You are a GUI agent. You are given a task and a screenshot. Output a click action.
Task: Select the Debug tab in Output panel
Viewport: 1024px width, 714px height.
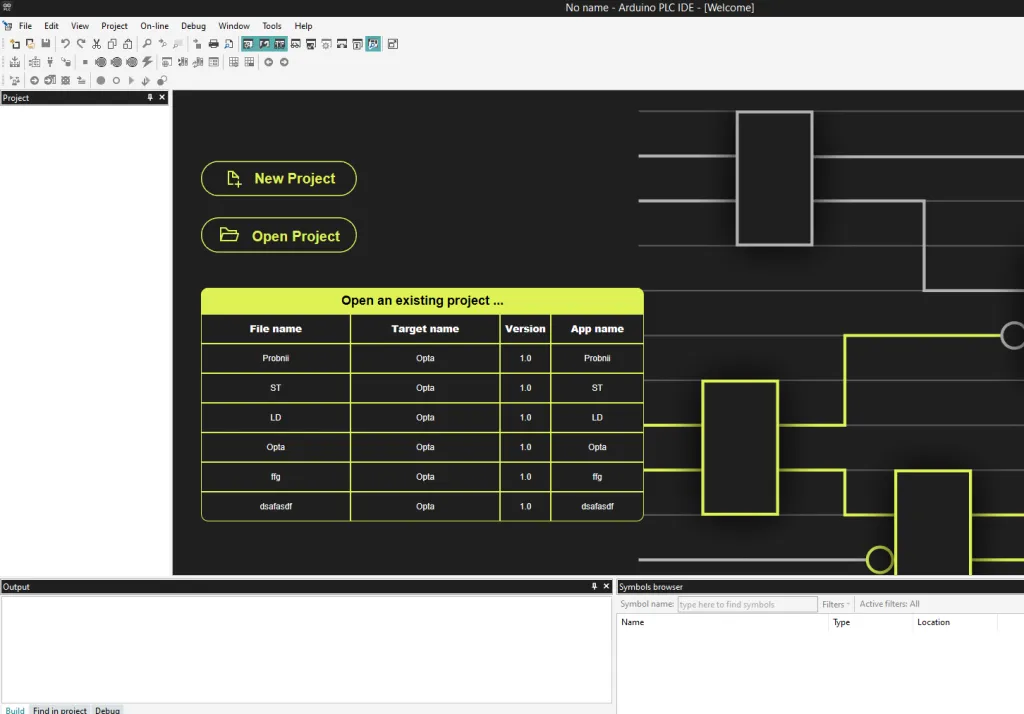coord(107,710)
